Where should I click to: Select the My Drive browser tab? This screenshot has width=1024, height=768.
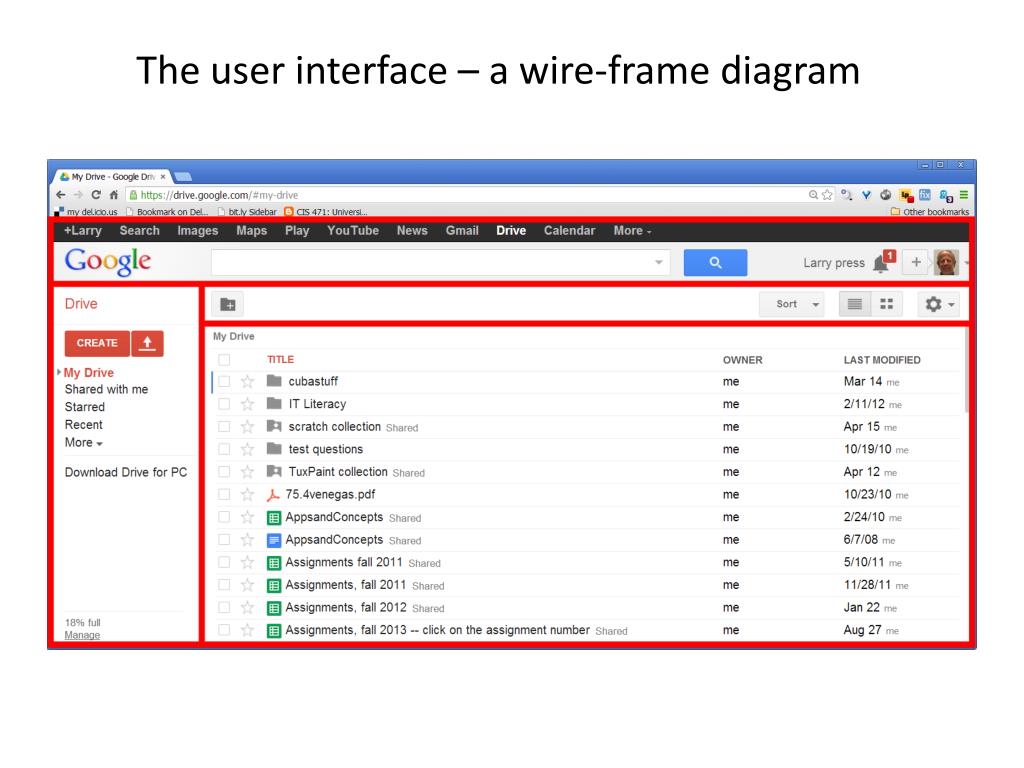[113, 176]
